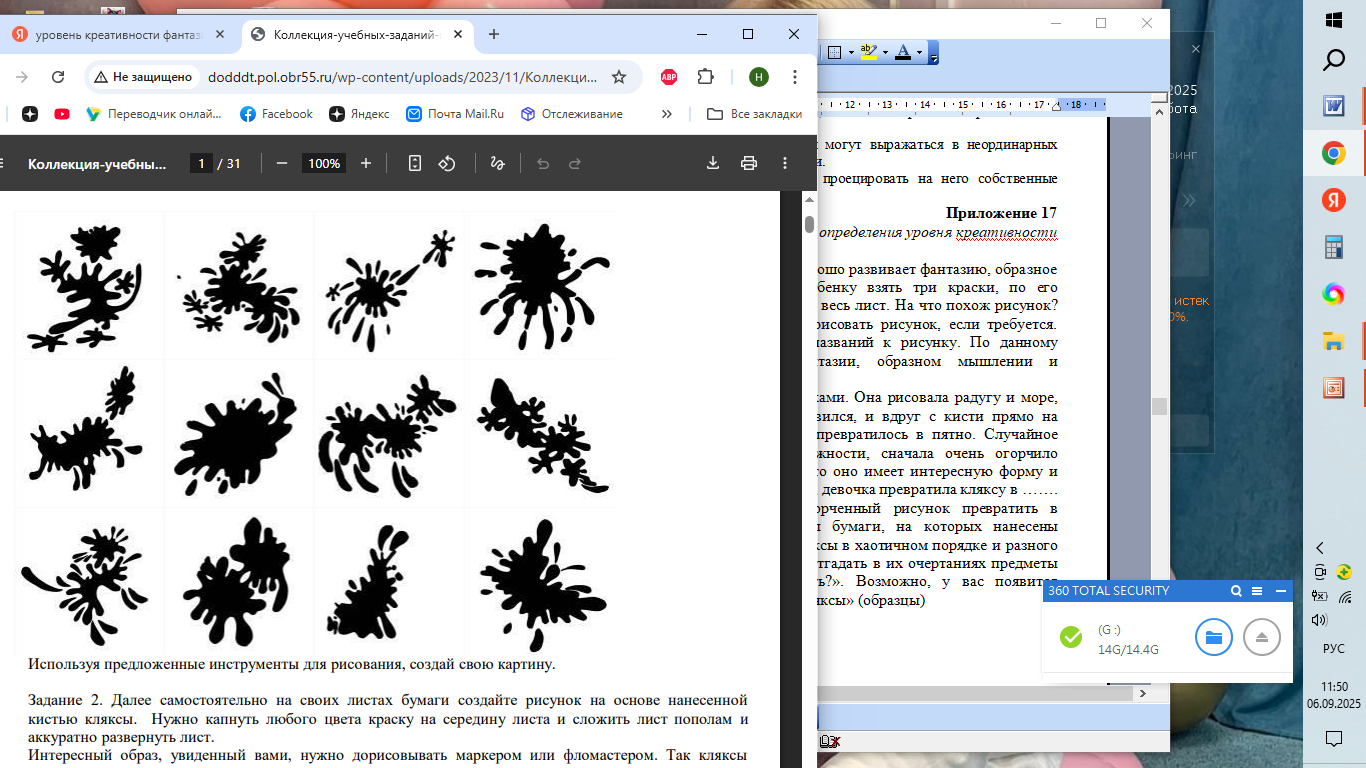The image size is (1366, 768).
Task: Print the PDF document
Action: pos(748,164)
